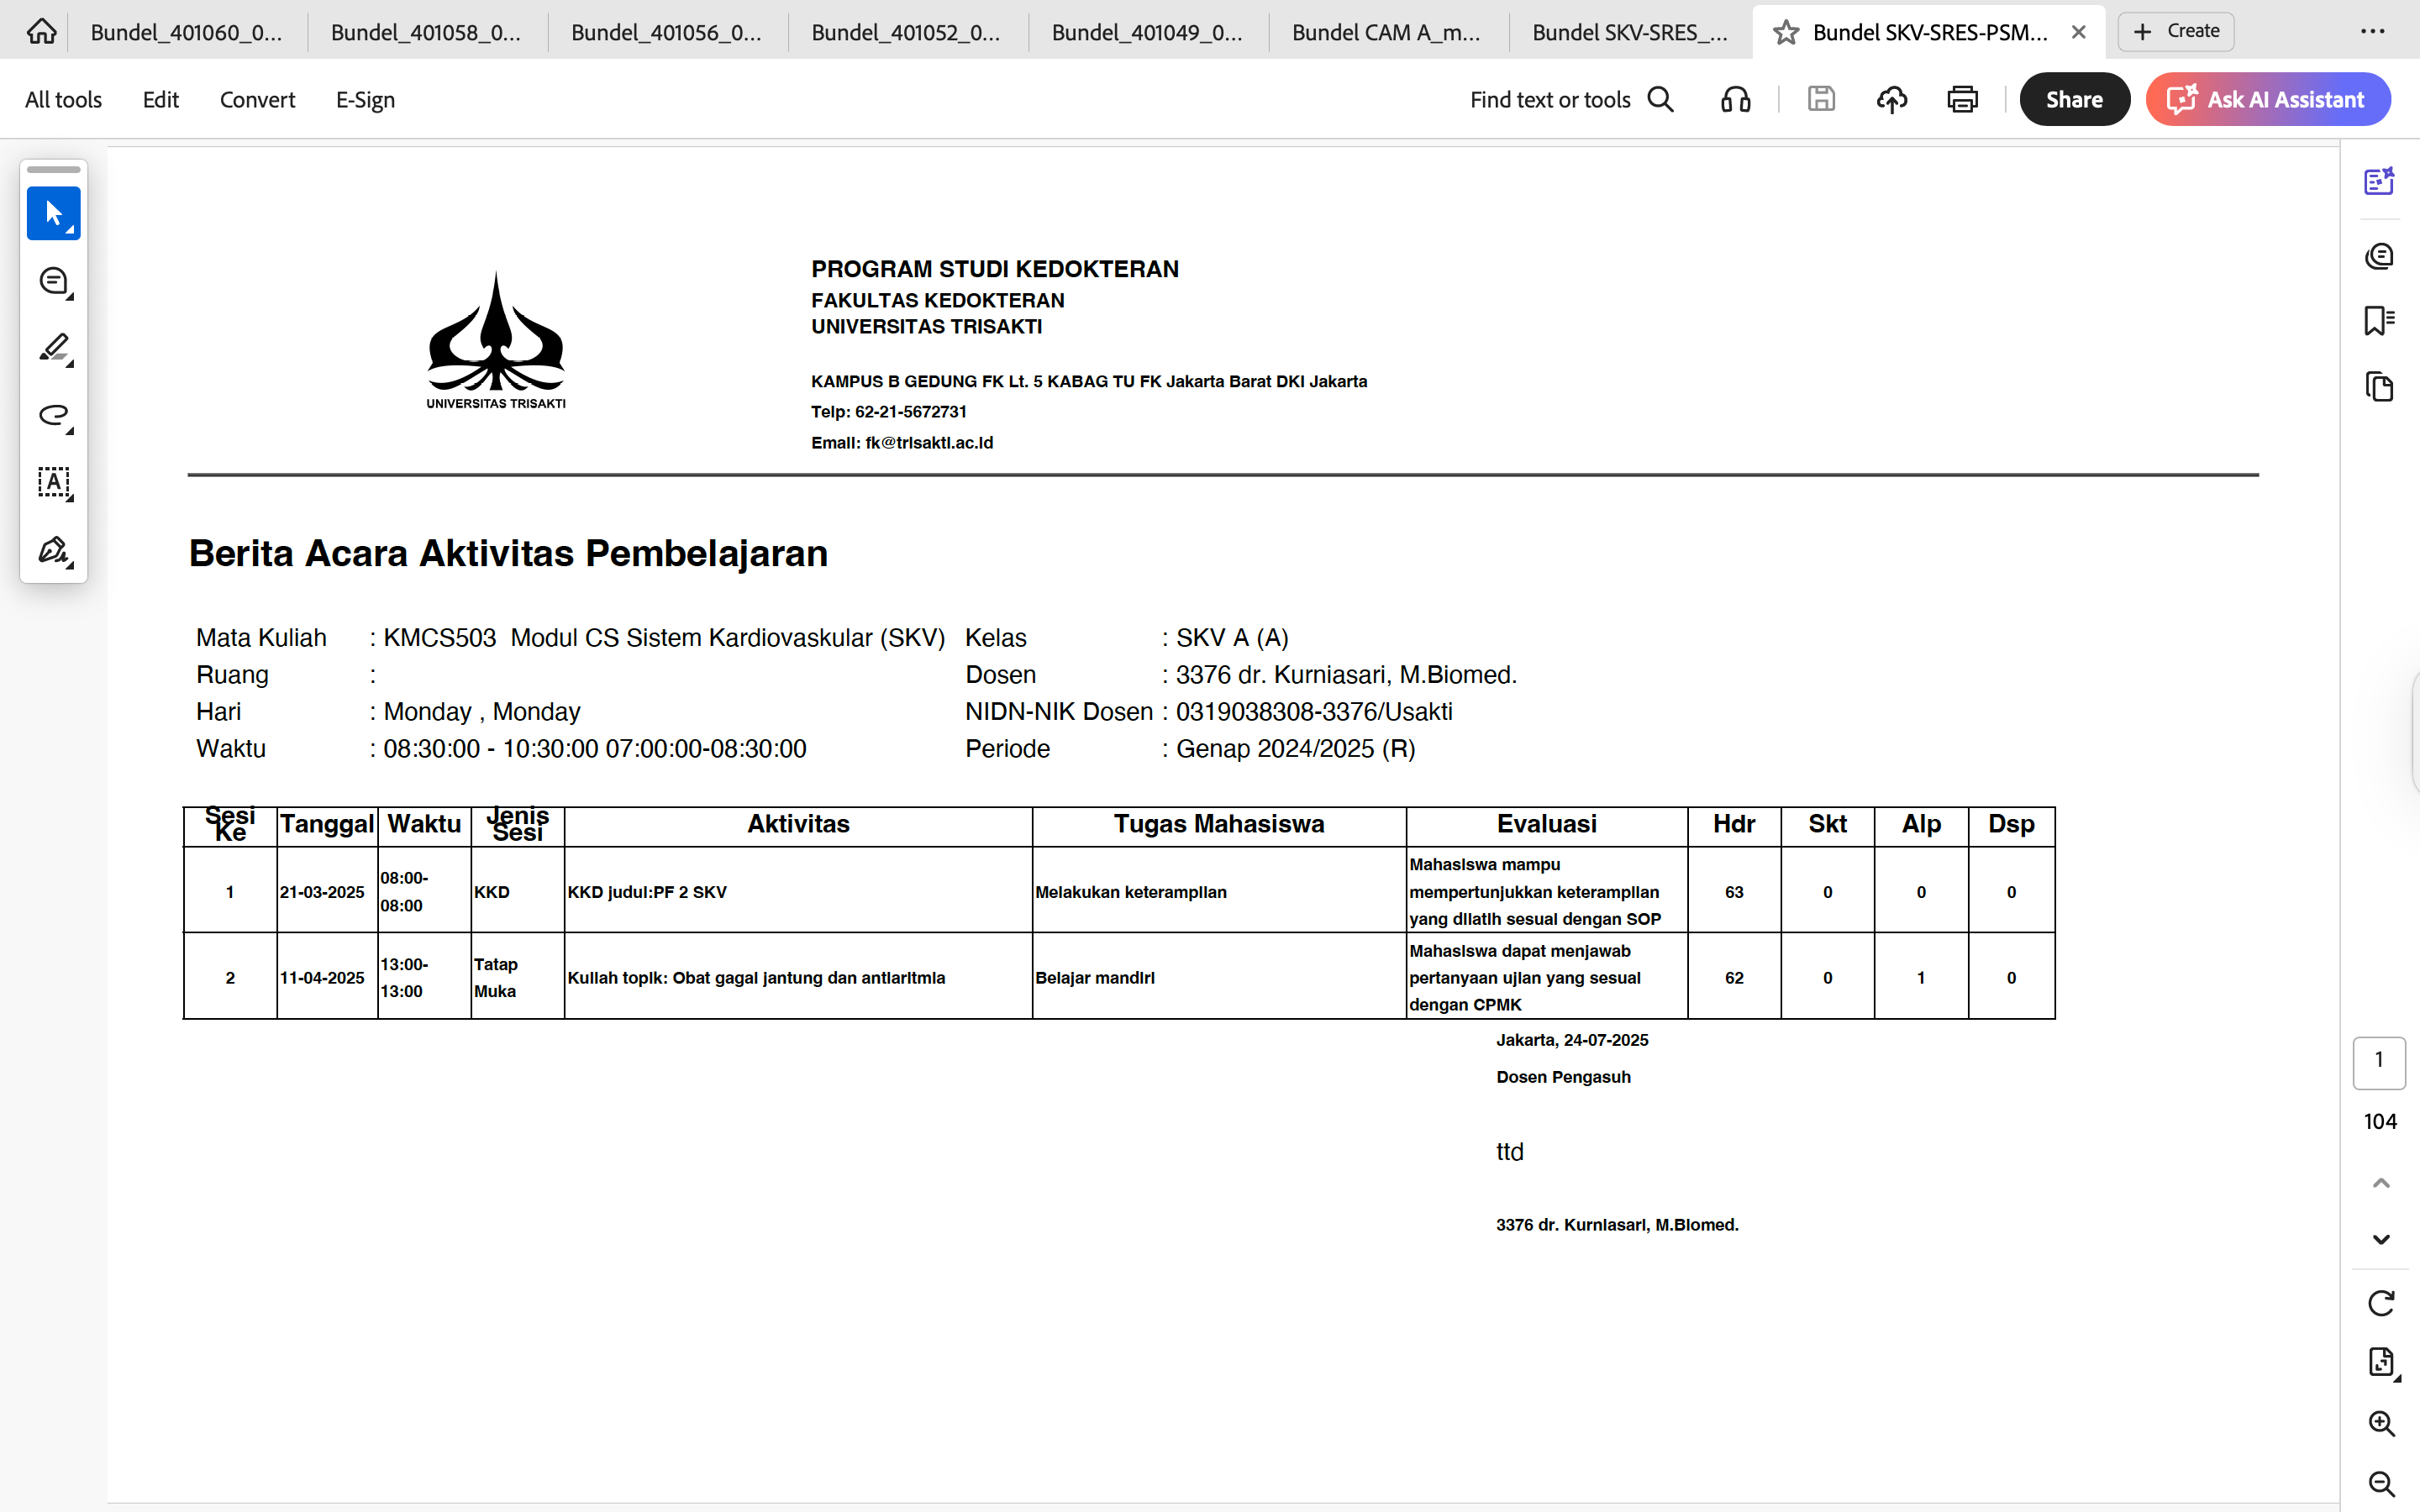This screenshot has width=2420, height=1512.
Task: Click the upload to cloud icon
Action: [1891, 99]
